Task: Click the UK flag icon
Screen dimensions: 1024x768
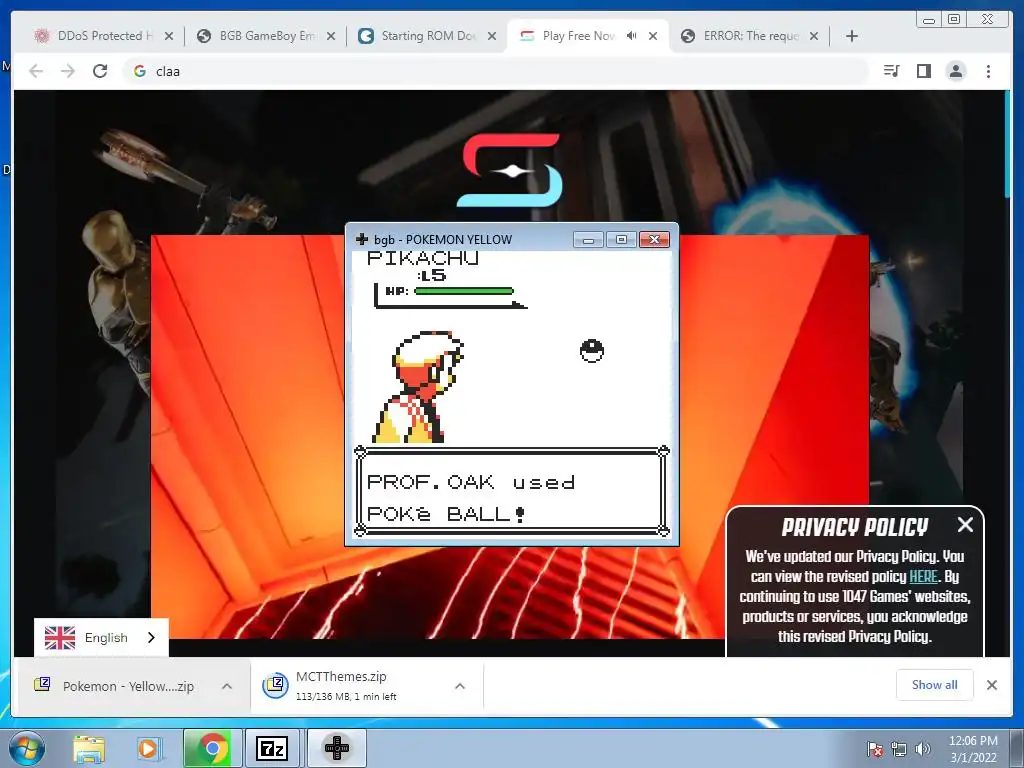Action: pyautogui.click(x=60, y=637)
